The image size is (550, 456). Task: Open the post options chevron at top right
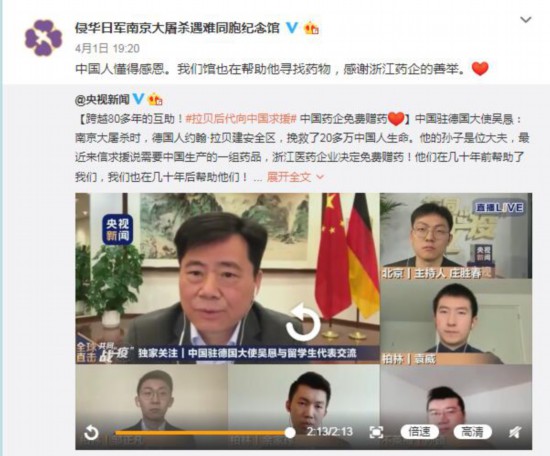[x=525, y=20]
